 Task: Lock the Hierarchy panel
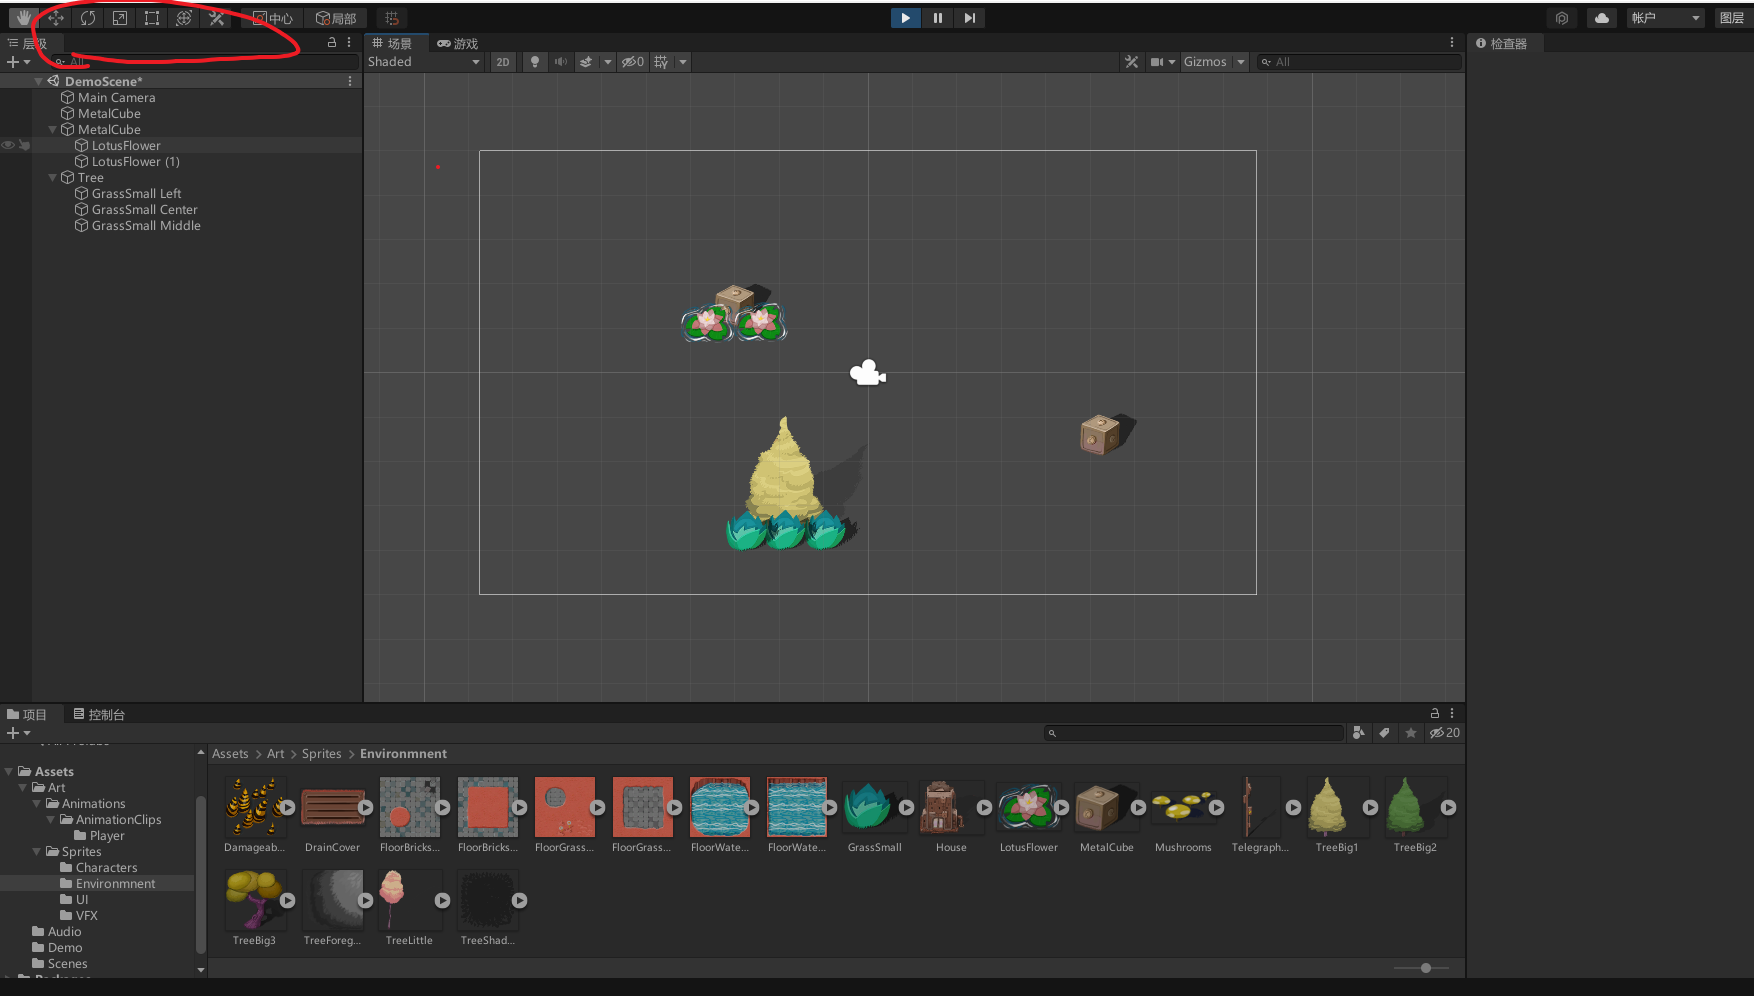pyautogui.click(x=332, y=42)
